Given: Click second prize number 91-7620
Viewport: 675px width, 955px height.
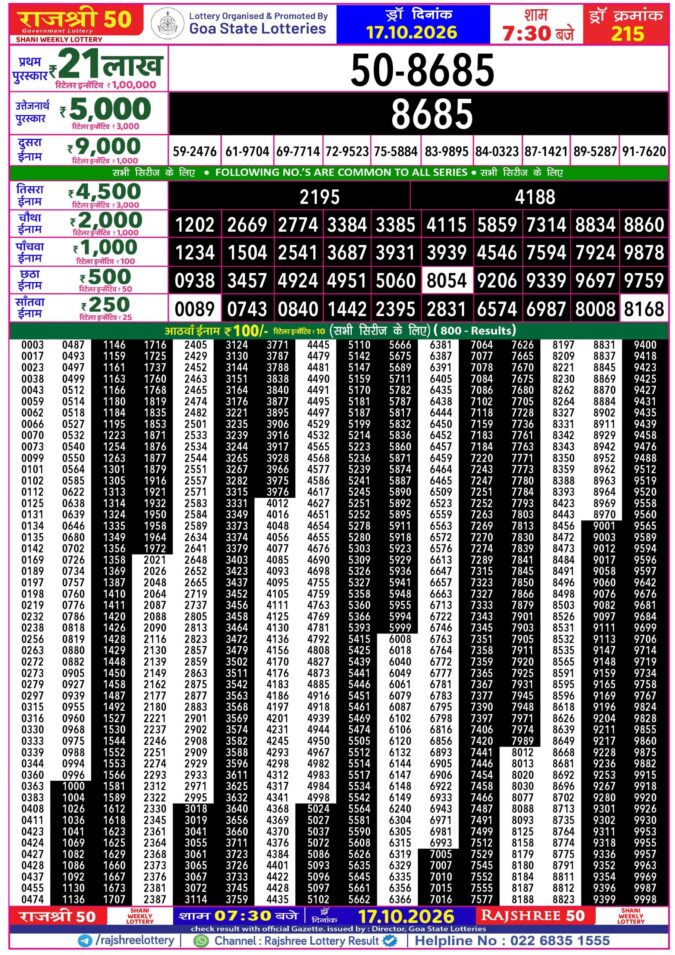Looking at the screenshot, I should click(x=644, y=151).
